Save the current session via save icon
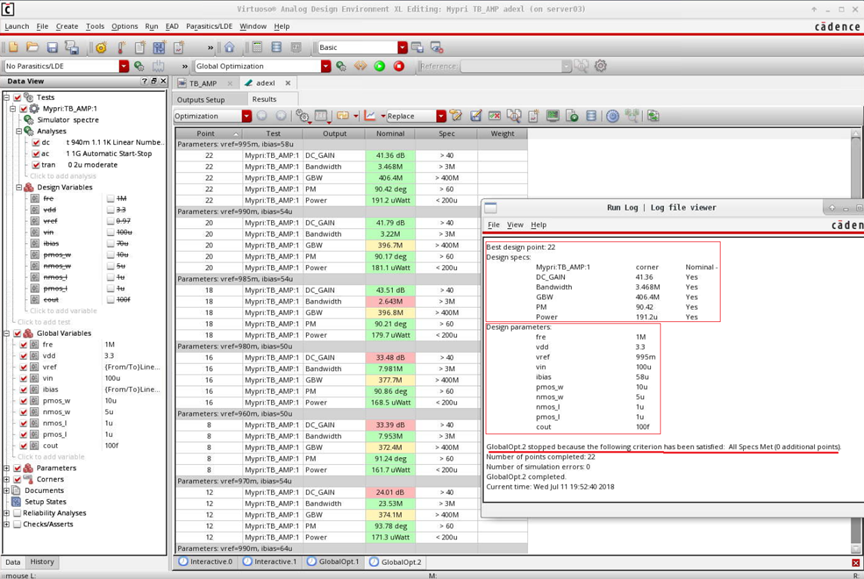Image resolution: width=864 pixels, height=579 pixels. pos(53,46)
